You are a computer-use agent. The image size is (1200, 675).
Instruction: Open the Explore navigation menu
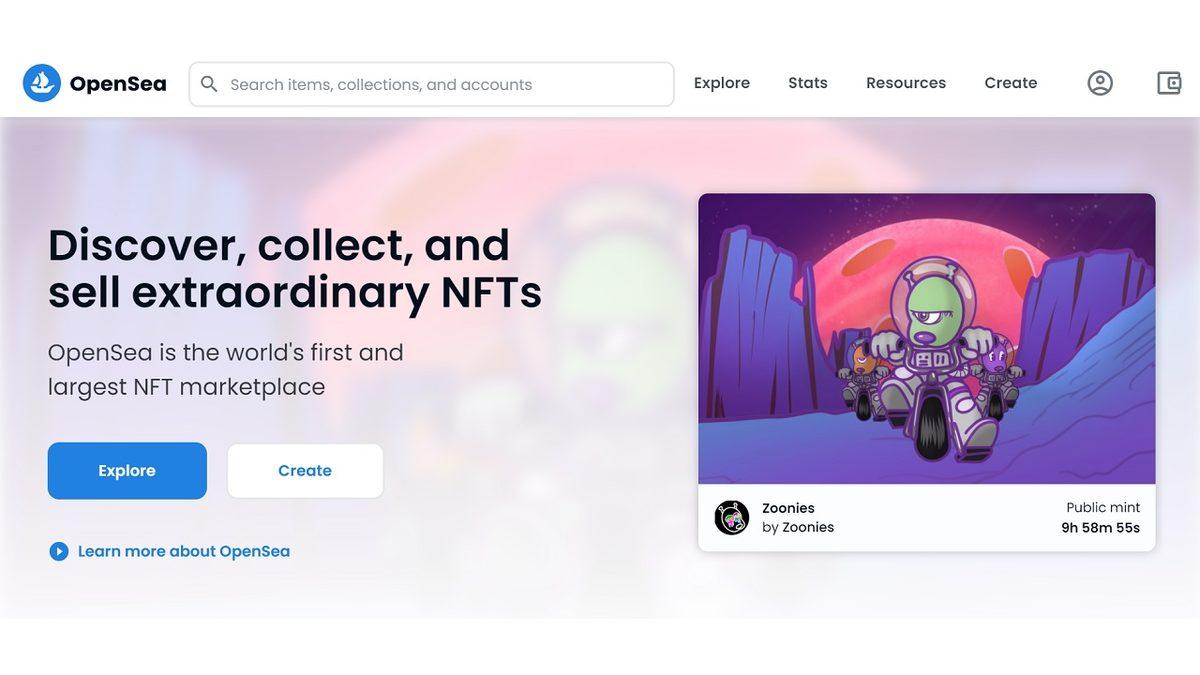pyautogui.click(x=721, y=83)
